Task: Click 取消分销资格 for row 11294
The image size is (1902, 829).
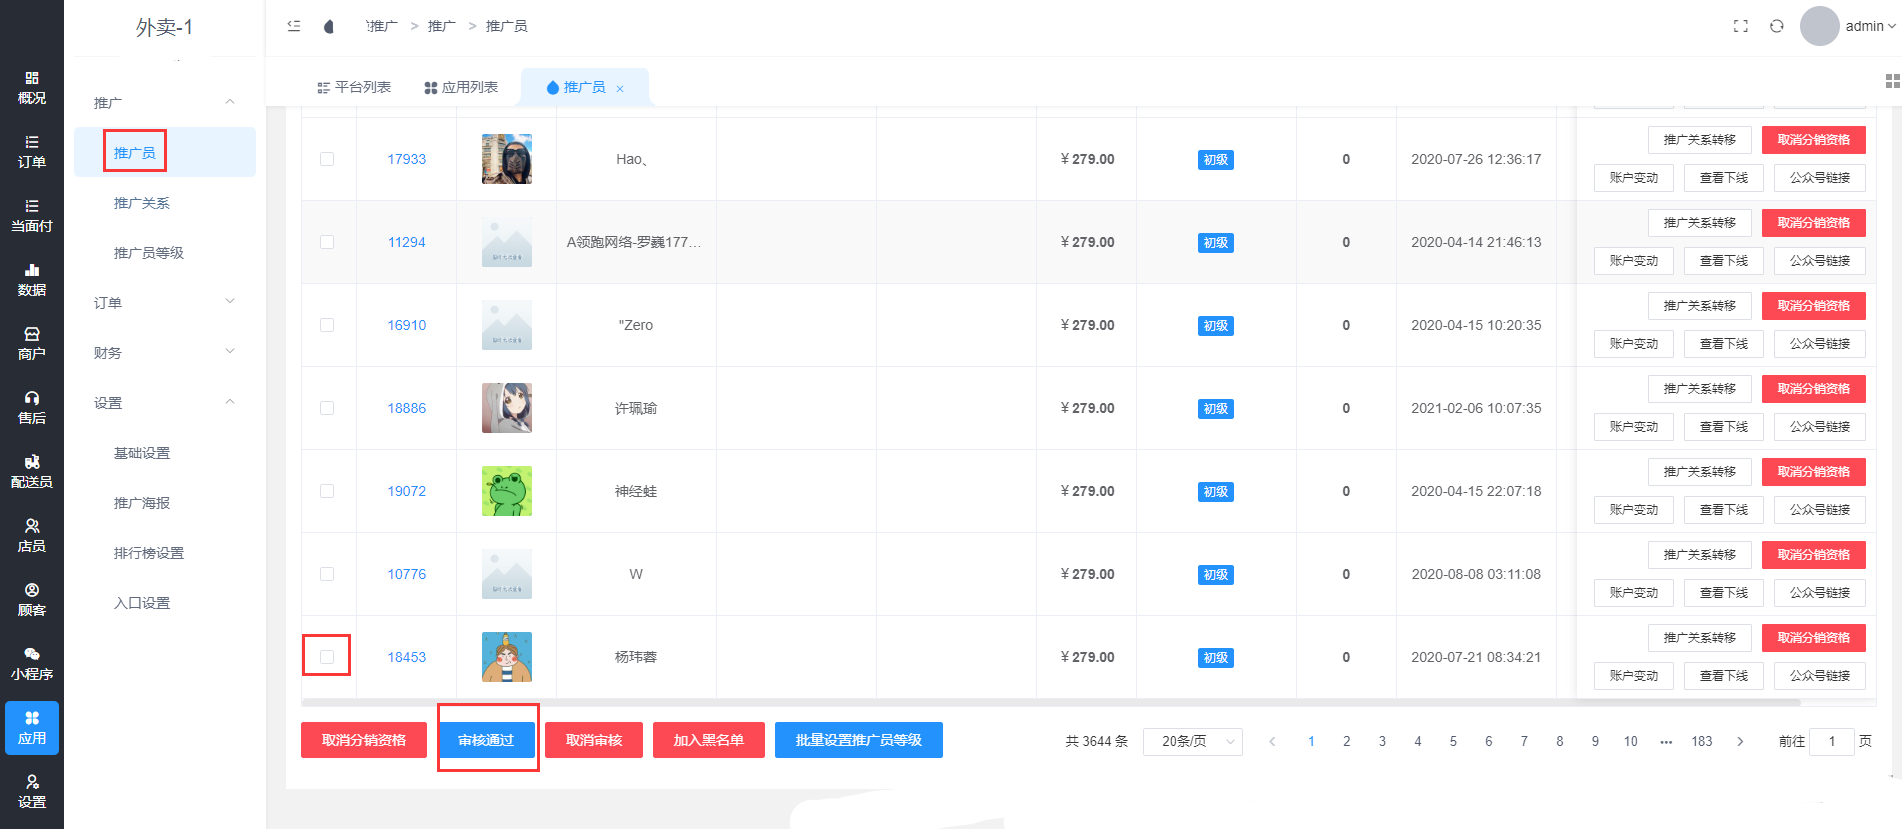Action: click(x=1814, y=223)
